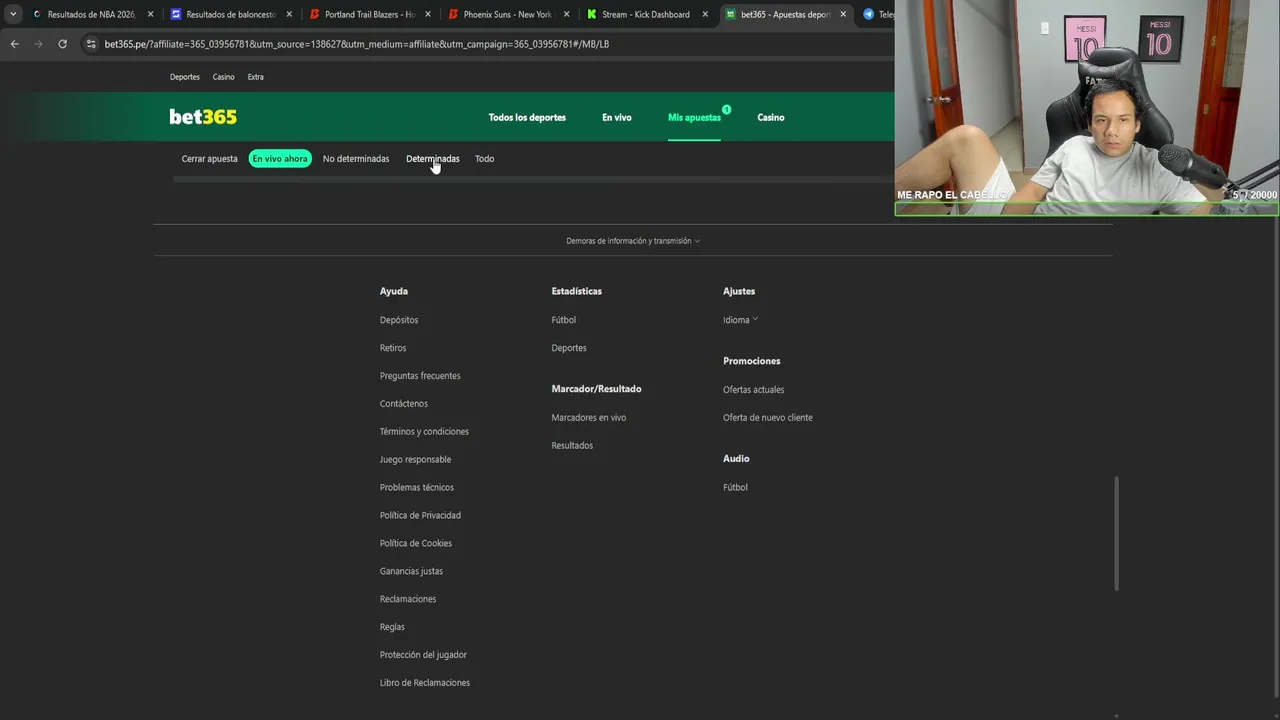Close the bet365 tab
Screen dimensions: 1280x720
(x=843, y=14)
